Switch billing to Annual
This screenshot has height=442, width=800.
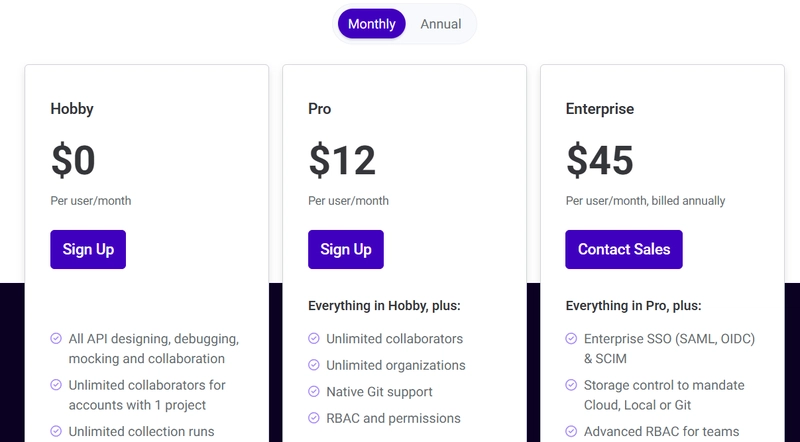coord(440,24)
